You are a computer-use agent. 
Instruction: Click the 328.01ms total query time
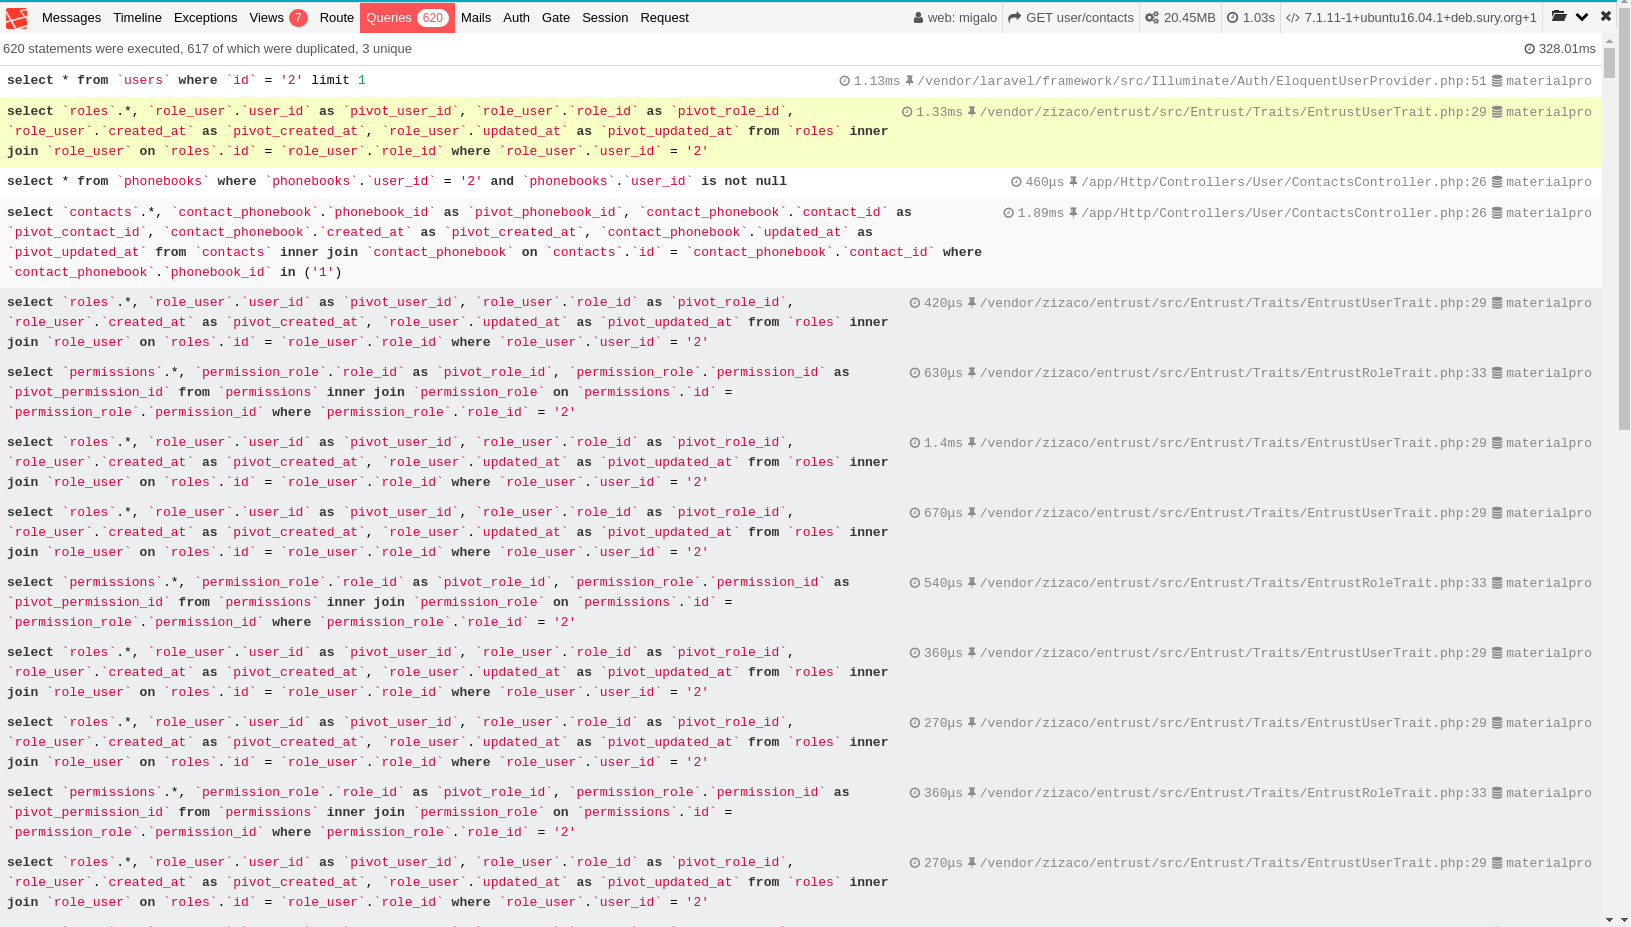[1560, 49]
